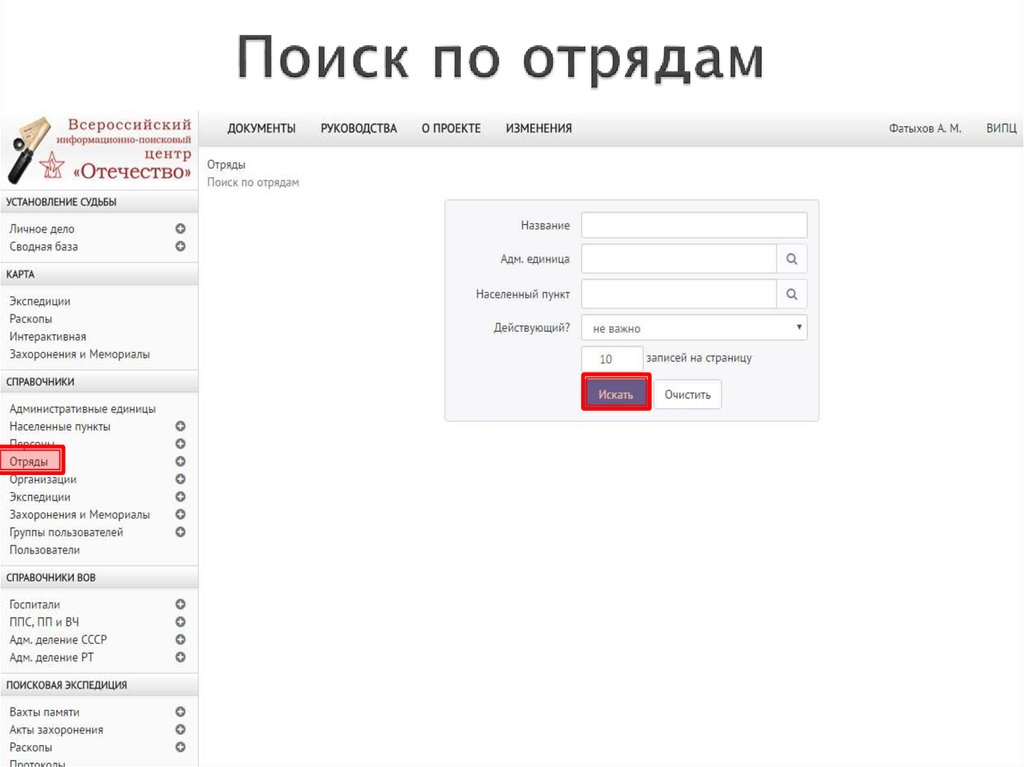Click the plus icon next to Акты захоронения
Image resolution: width=1024 pixels, height=767 pixels.
181,729
